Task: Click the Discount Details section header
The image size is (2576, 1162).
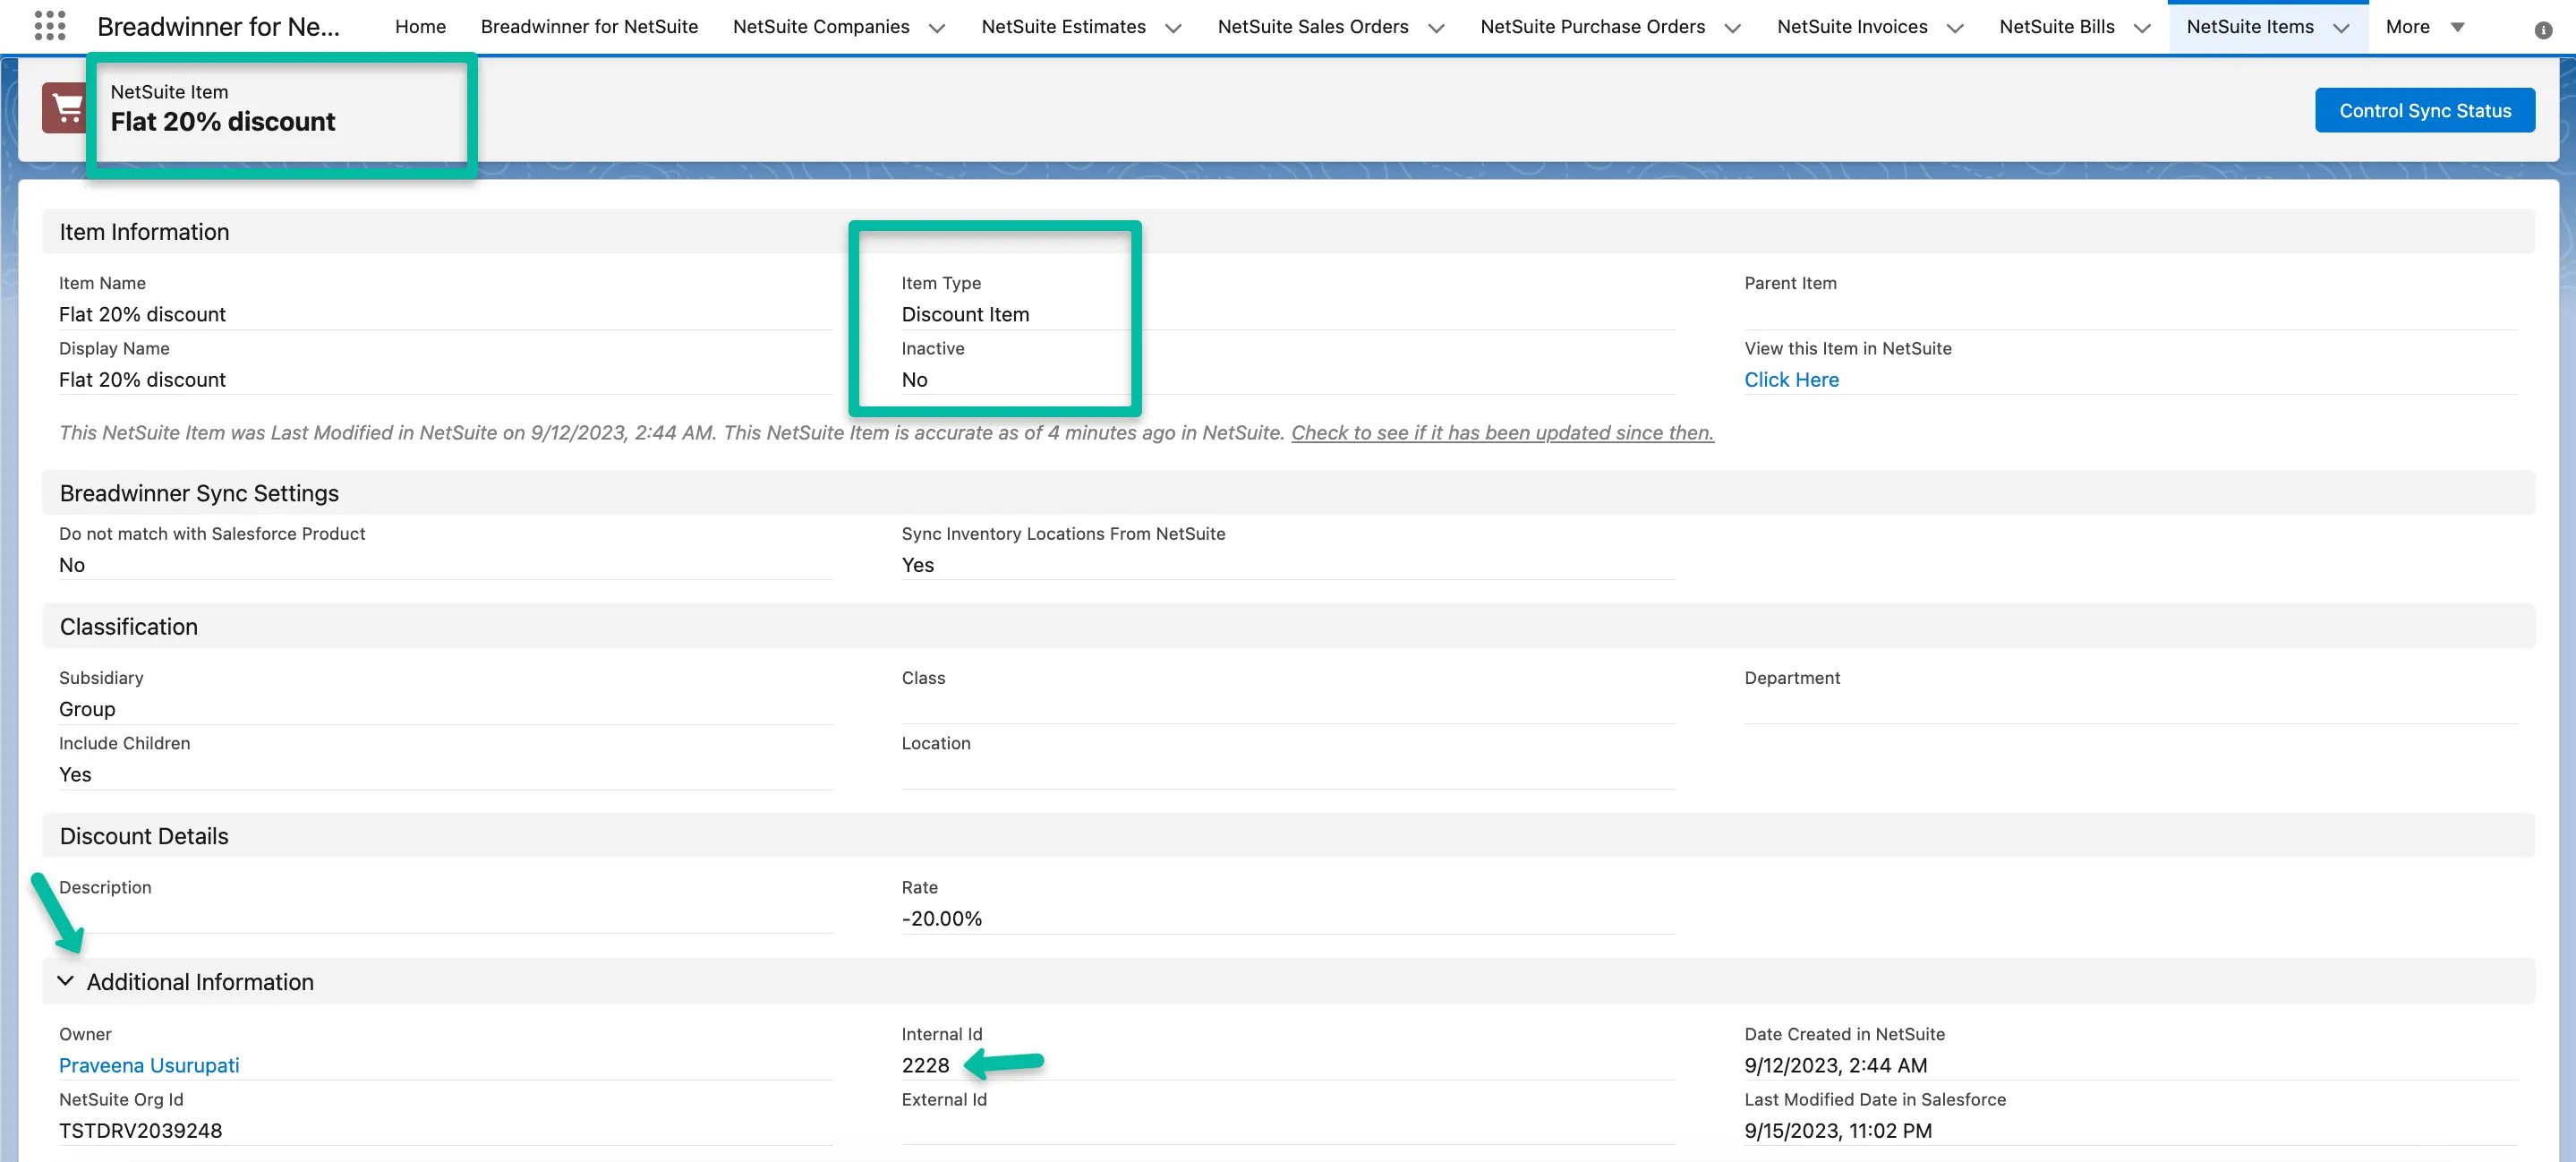Action: pos(1288,836)
